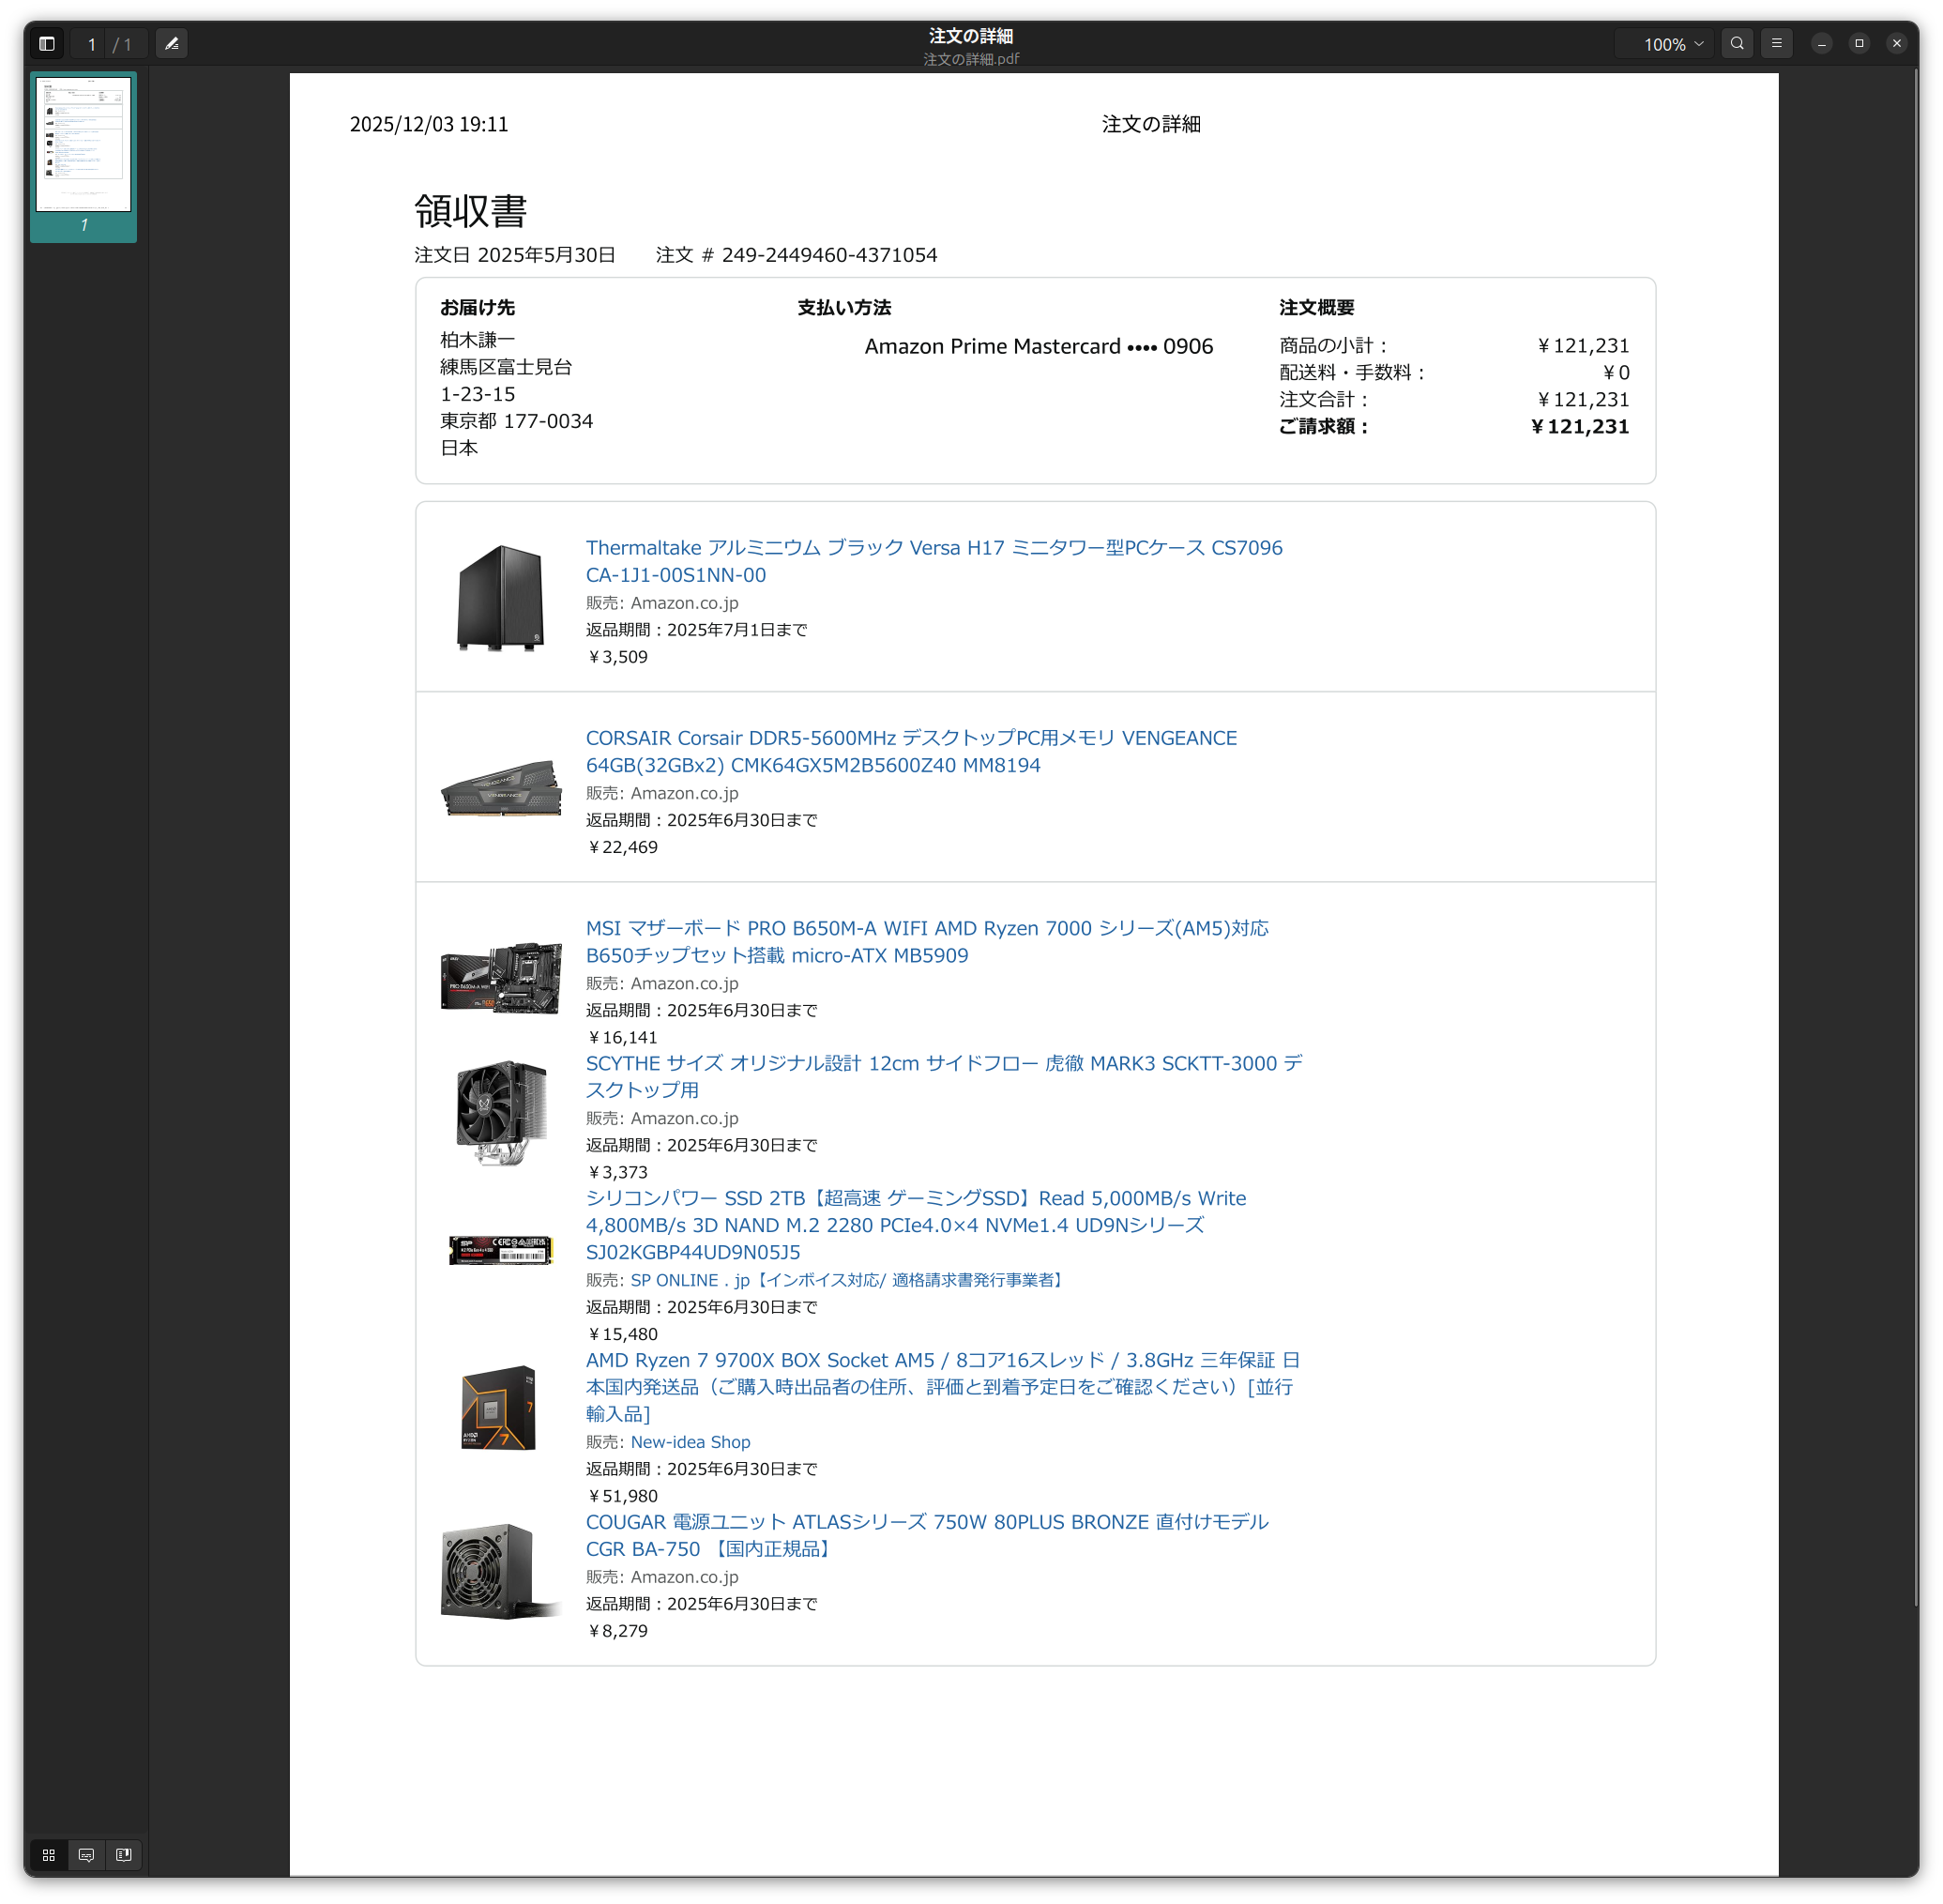Click the annotation pencil tool icon
Image resolution: width=1943 pixels, height=1904 pixels.
point(172,44)
